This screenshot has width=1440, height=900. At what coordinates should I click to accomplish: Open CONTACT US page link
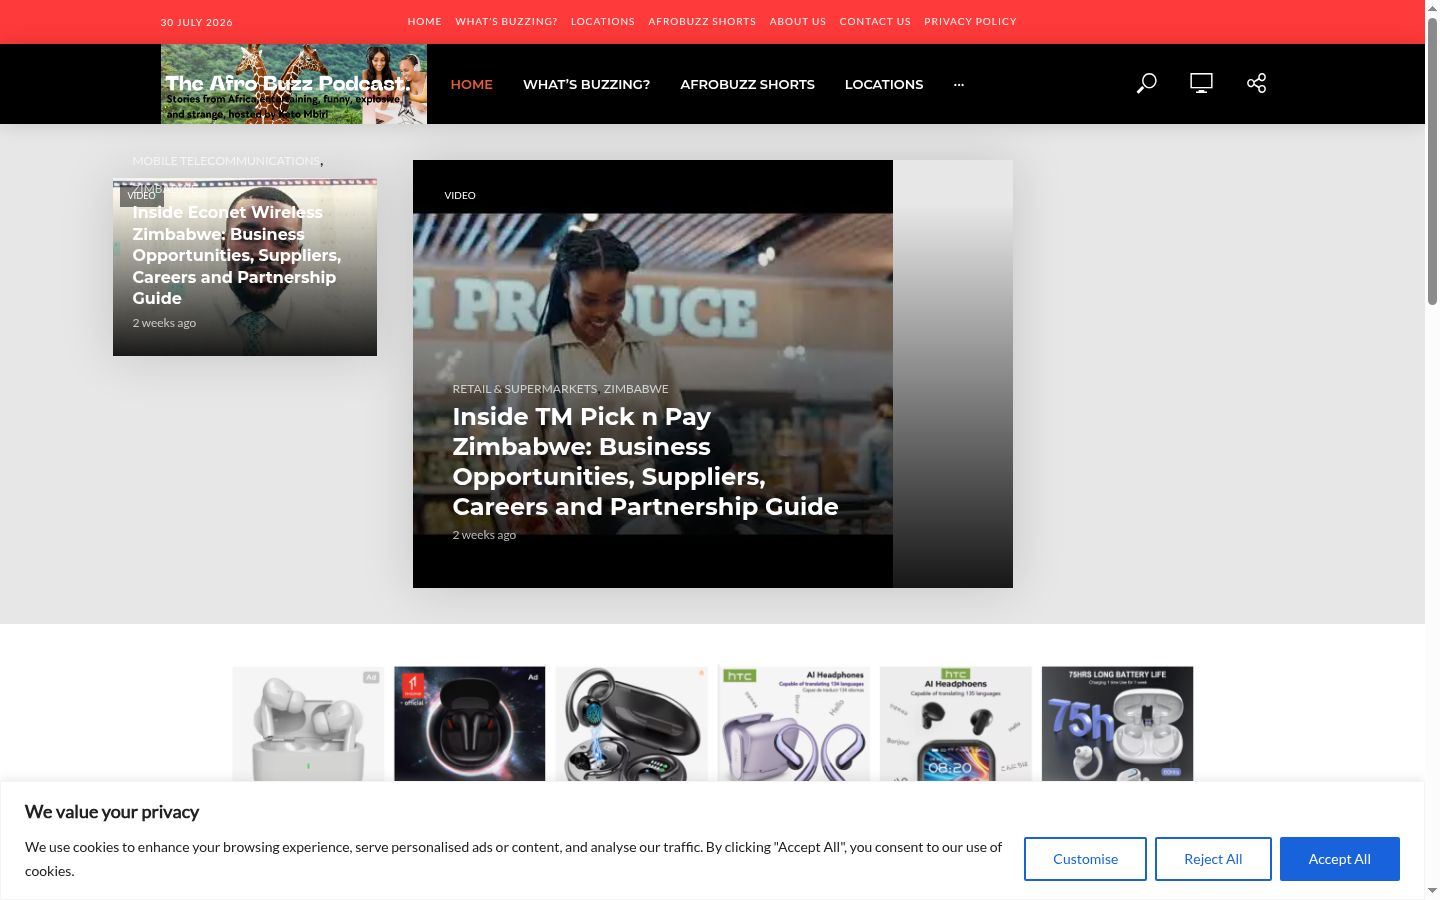pos(875,21)
